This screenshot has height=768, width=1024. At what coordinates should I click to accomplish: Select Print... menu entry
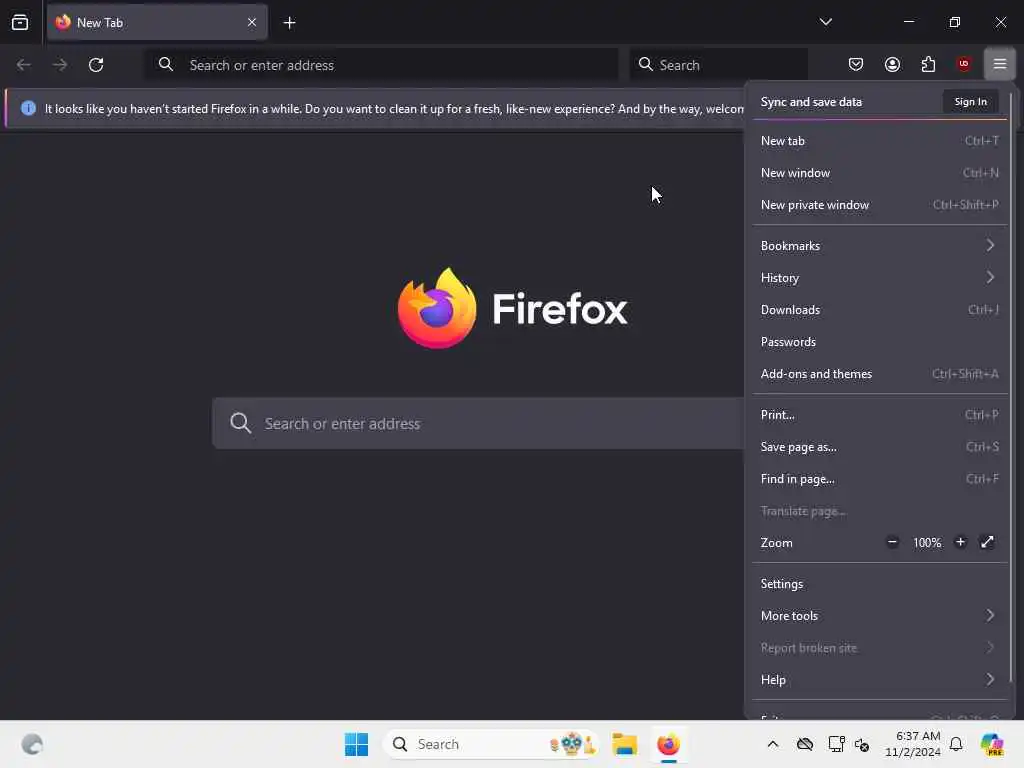[879, 415]
